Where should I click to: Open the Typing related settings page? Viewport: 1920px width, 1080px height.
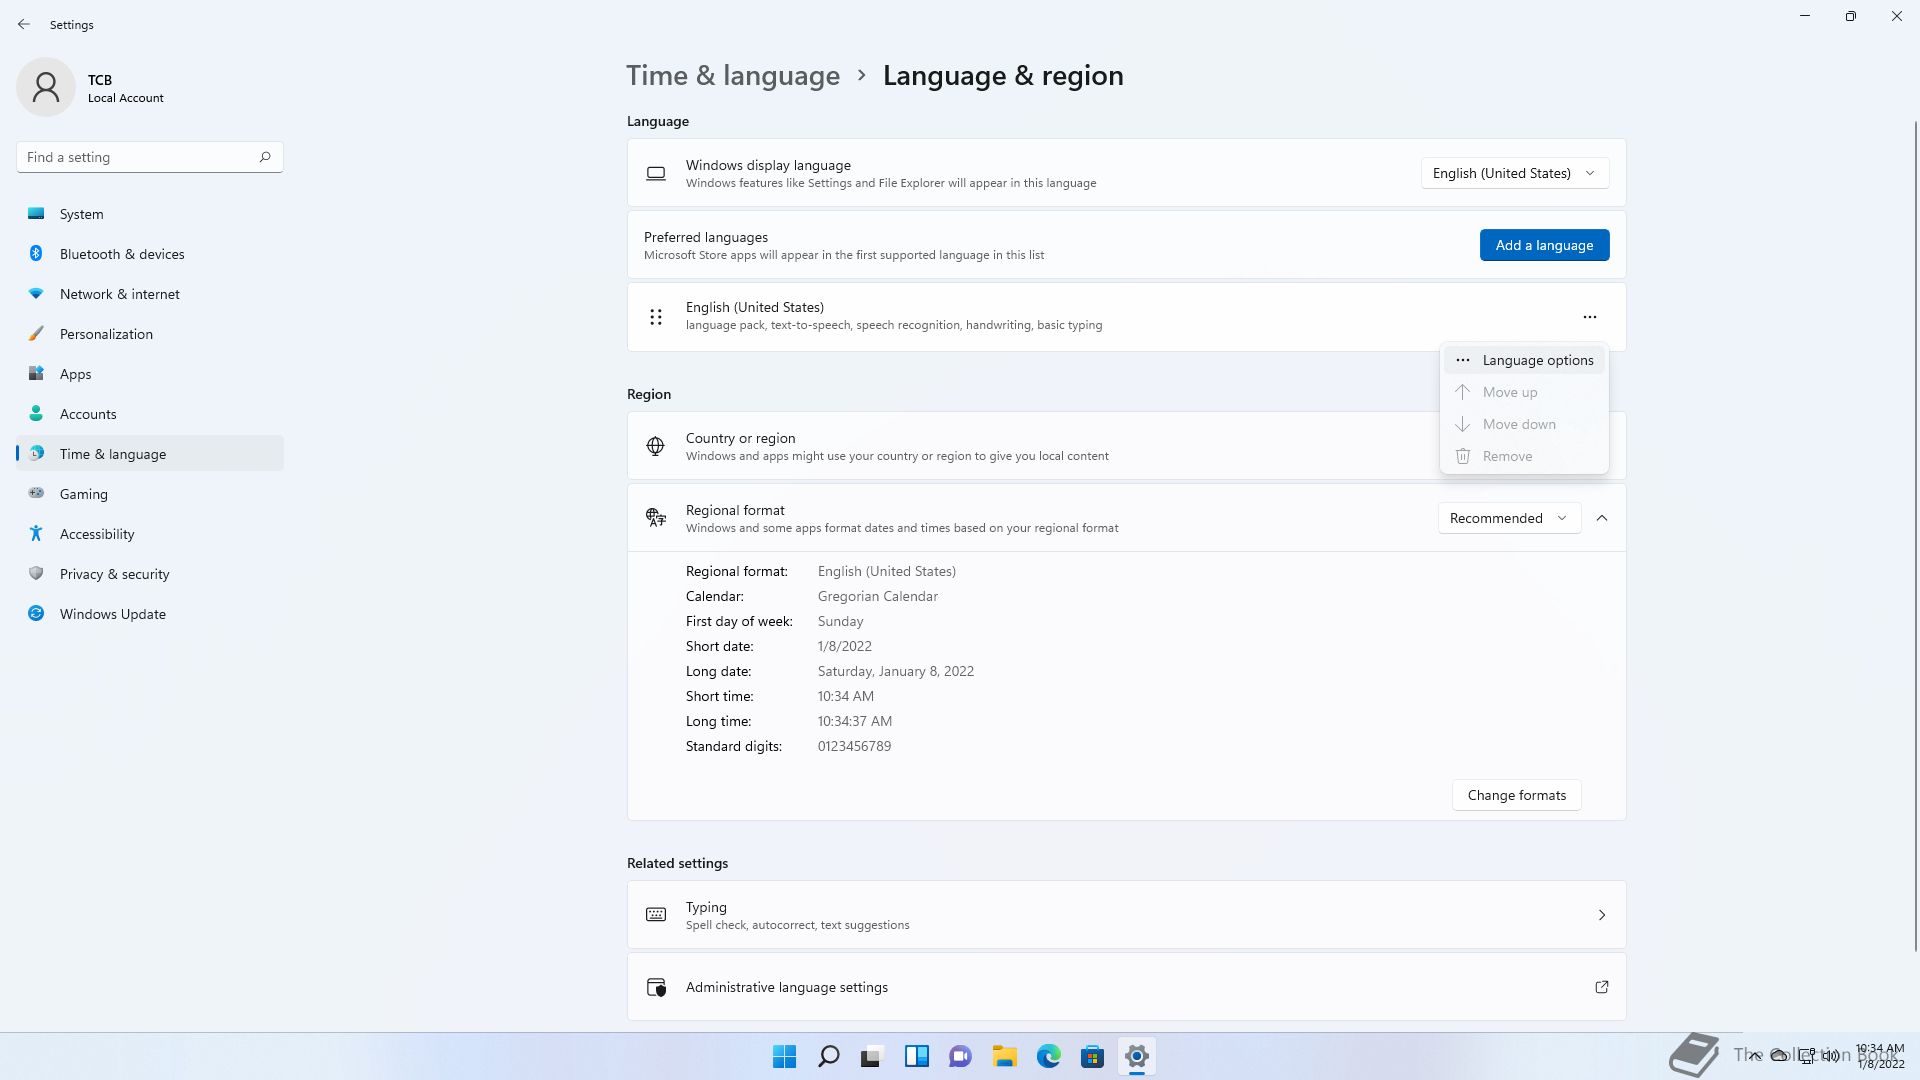(1126, 915)
